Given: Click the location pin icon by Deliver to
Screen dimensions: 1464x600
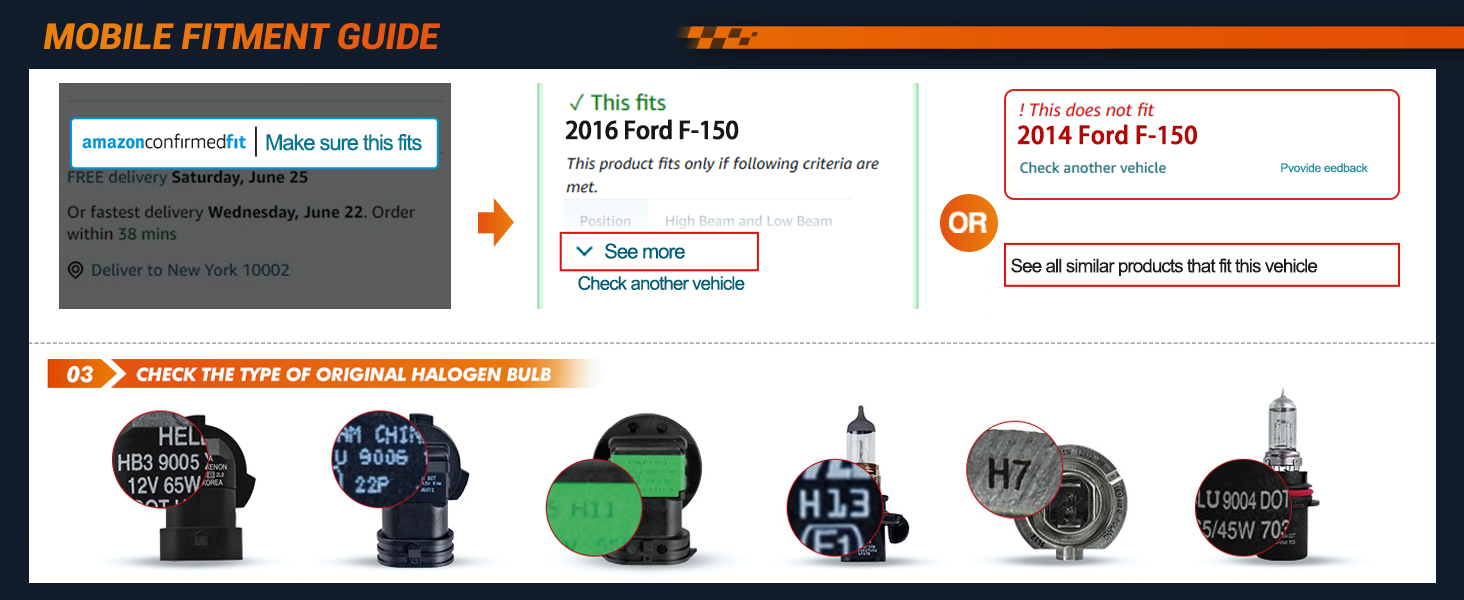Looking at the screenshot, I should pyautogui.click(x=75, y=270).
